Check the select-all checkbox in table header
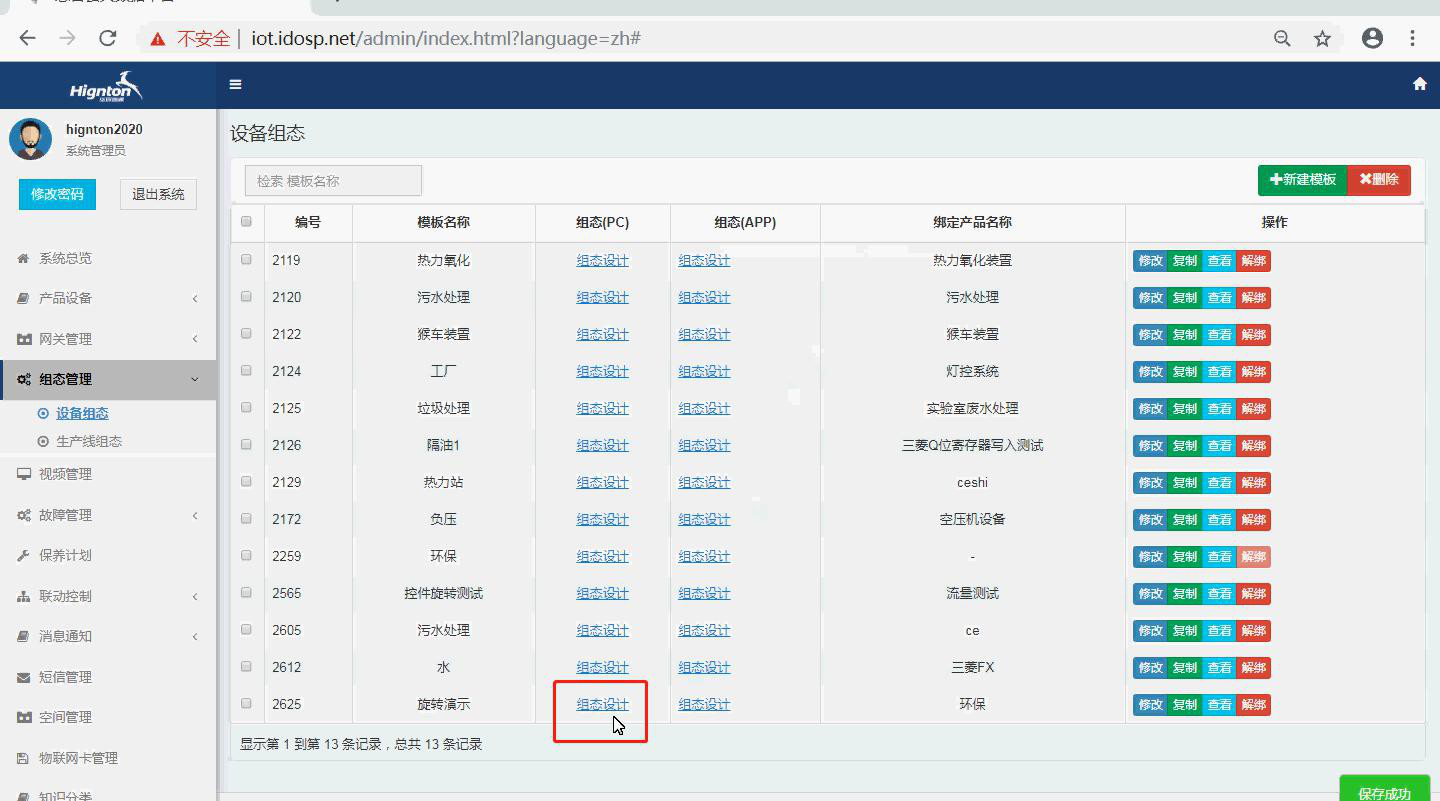Image resolution: width=1440 pixels, height=801 pixels. [246, 222]
